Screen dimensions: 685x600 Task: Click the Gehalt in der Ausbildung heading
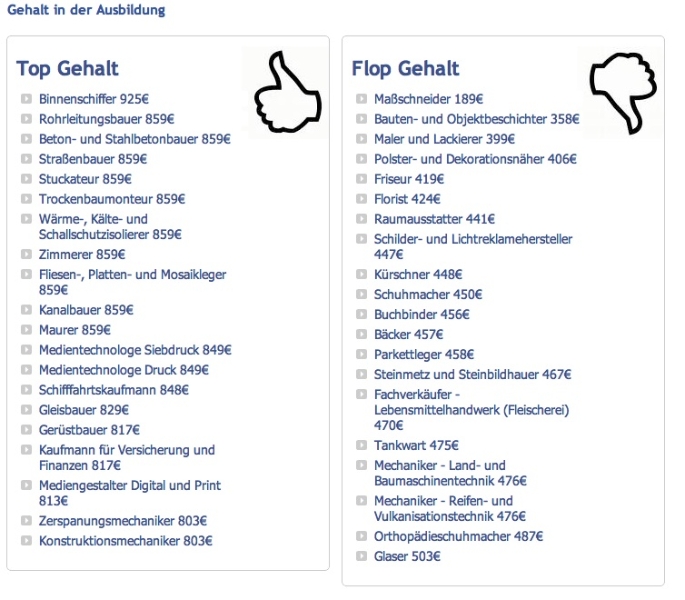[x=86, y=10]
